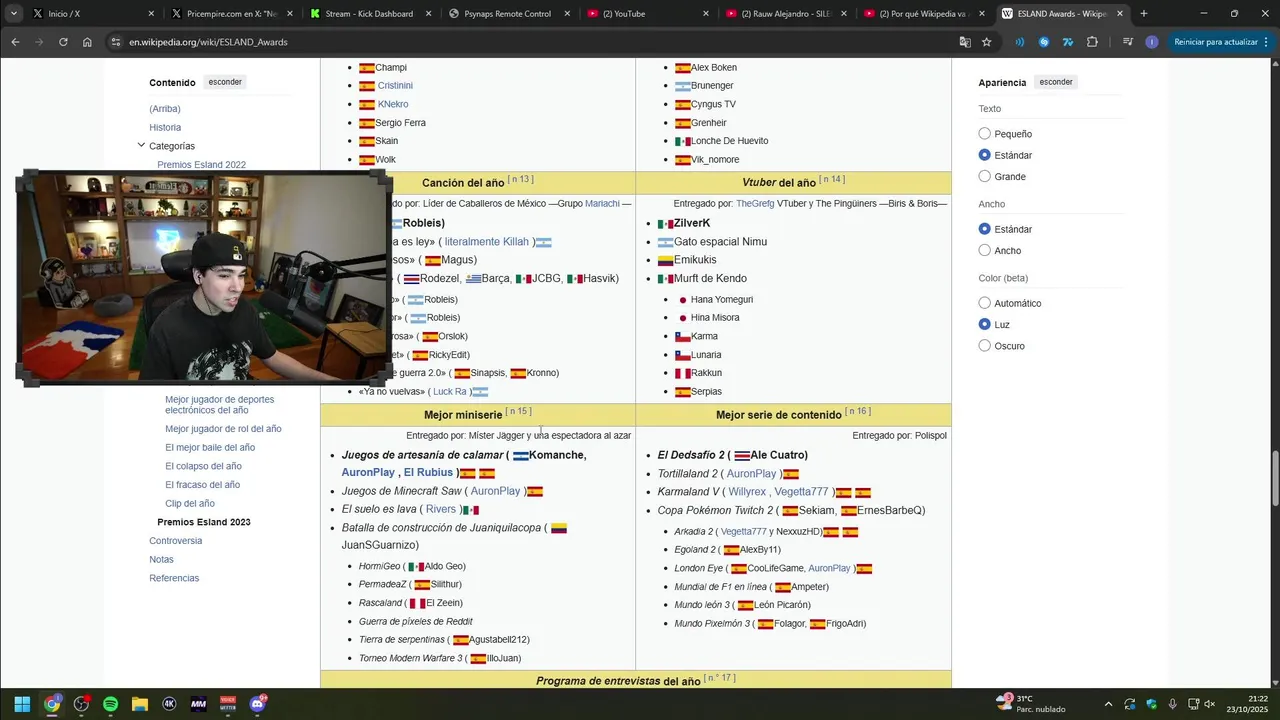Open Discord from taskbar
1280x720 pixels.
pos(258,704)
